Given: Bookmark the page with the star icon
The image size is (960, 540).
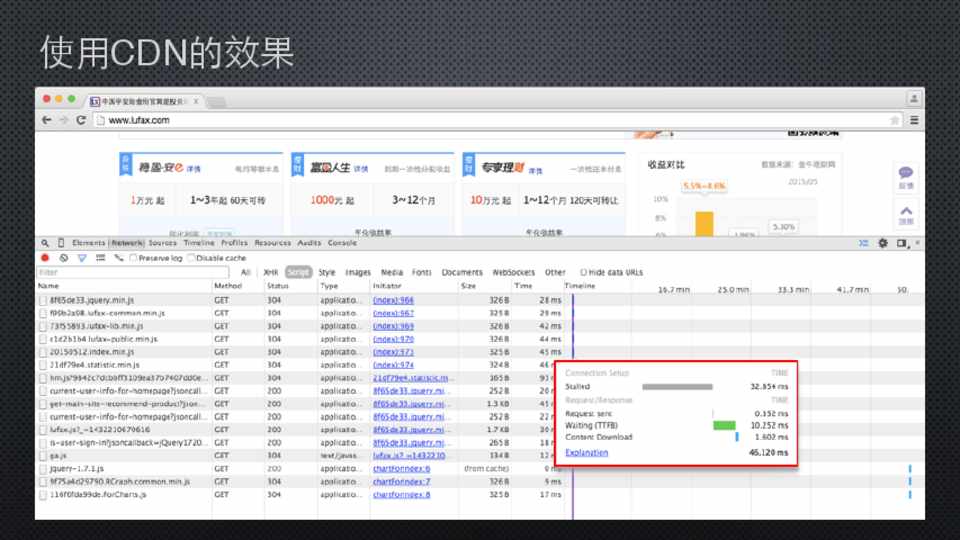Looking at the screenshot, I should coord(894,120).
